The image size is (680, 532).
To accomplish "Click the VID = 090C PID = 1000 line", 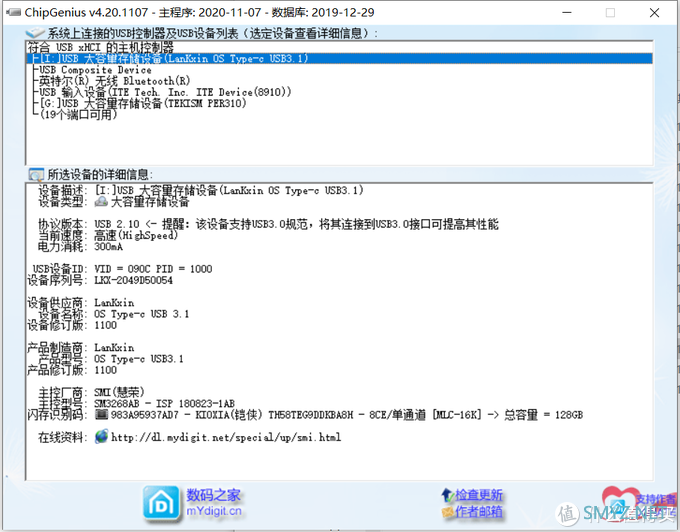I will (153, 269).
